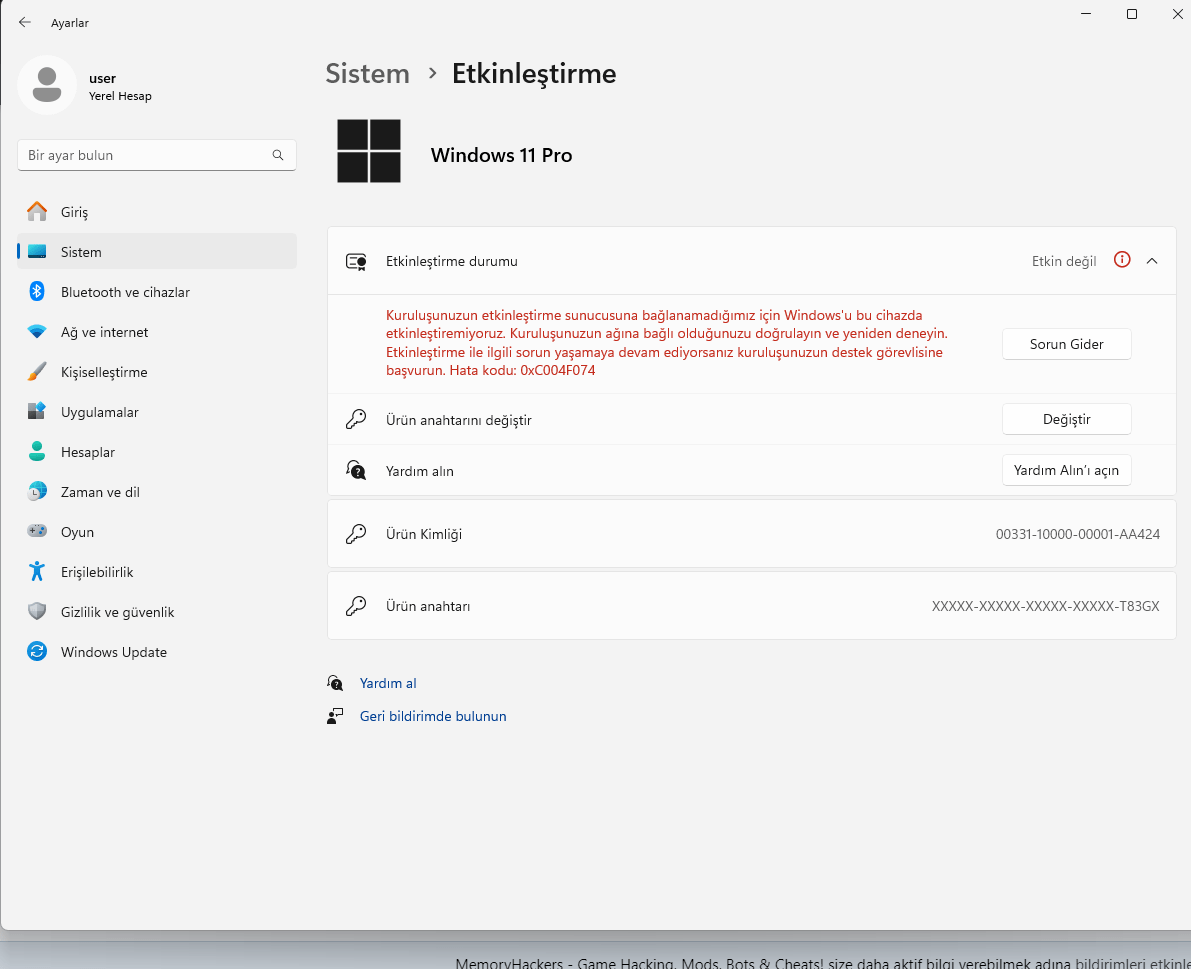Click the paintbrush Kişiselleştirme icon
Viewport: 1191px width, 969px height.
tap(36, 372)
